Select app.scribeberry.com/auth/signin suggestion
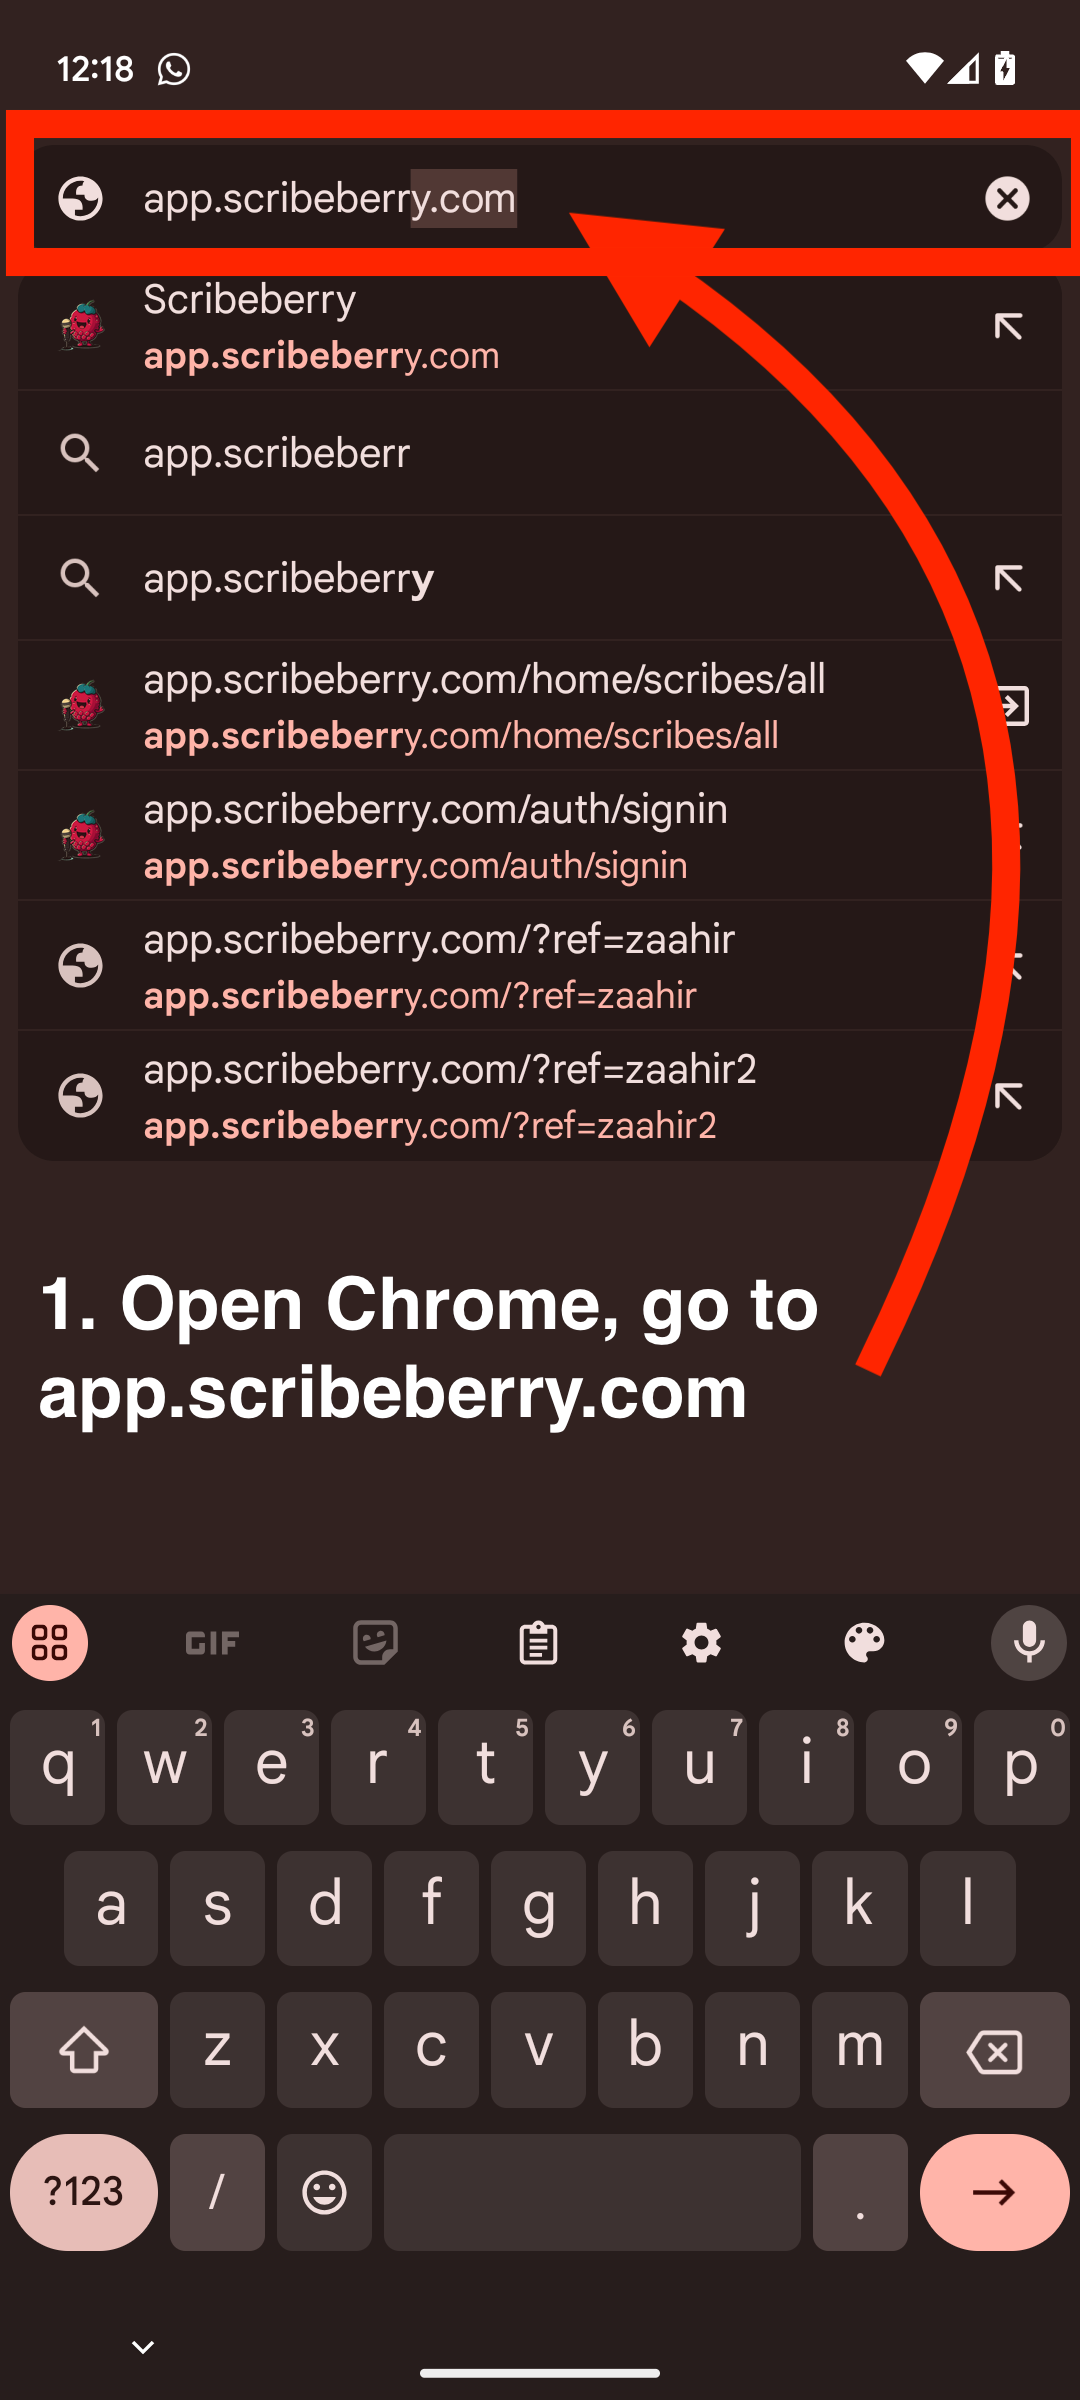Image resolution: width=1080 pixels, height=2400 pixels. [x=540, y=836]
